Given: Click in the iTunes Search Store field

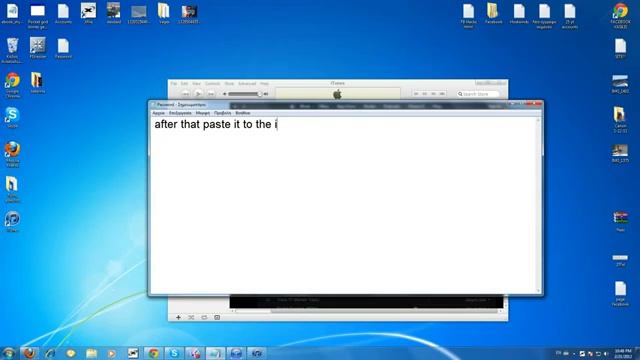Looking at the screenshot, I should pos(478,94).
